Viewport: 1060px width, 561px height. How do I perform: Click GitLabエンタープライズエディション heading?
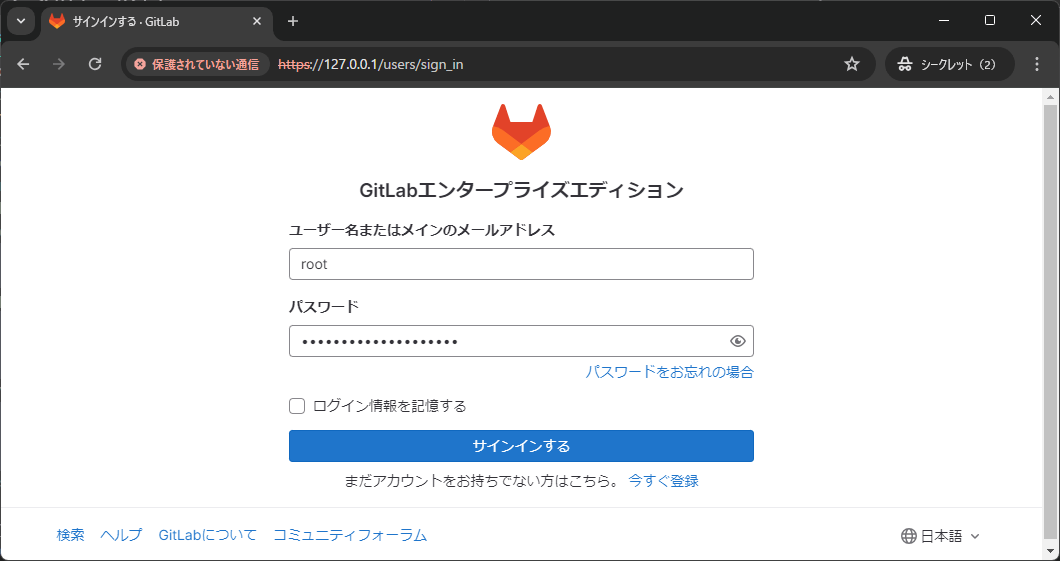click(521, 190)
